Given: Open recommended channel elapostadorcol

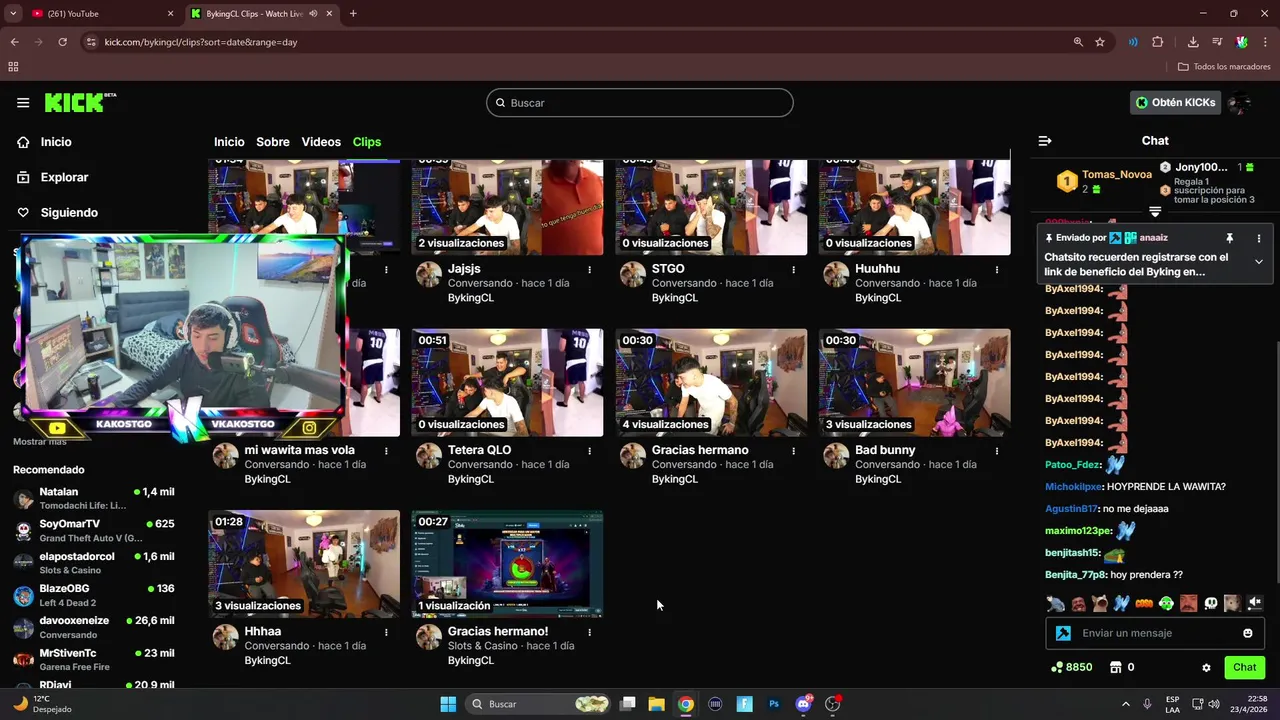Looking at the screenshot, I should [x=95, y=563].
